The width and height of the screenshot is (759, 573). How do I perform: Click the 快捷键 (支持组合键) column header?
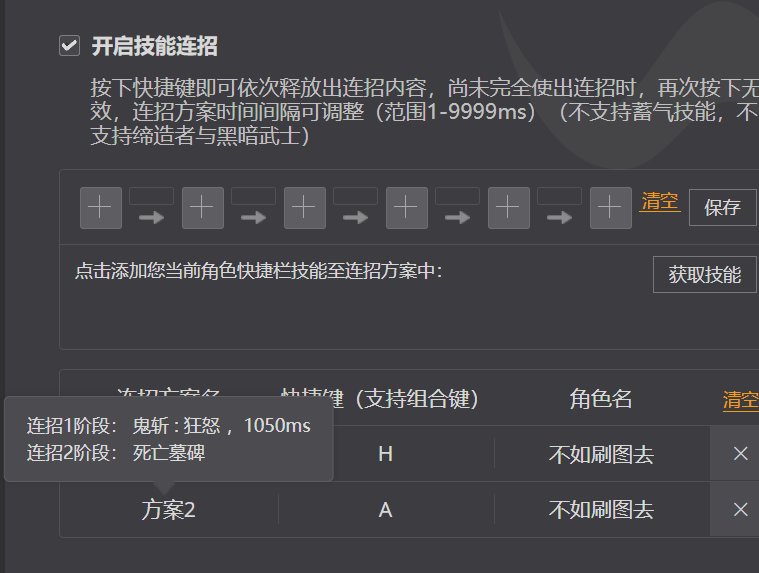[x=380, y=399]
